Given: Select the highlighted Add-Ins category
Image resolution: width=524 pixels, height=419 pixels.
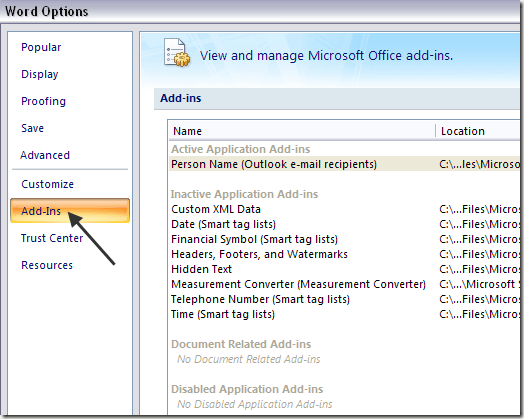Looking at the screenshot, I should click(x=70, y=211).
